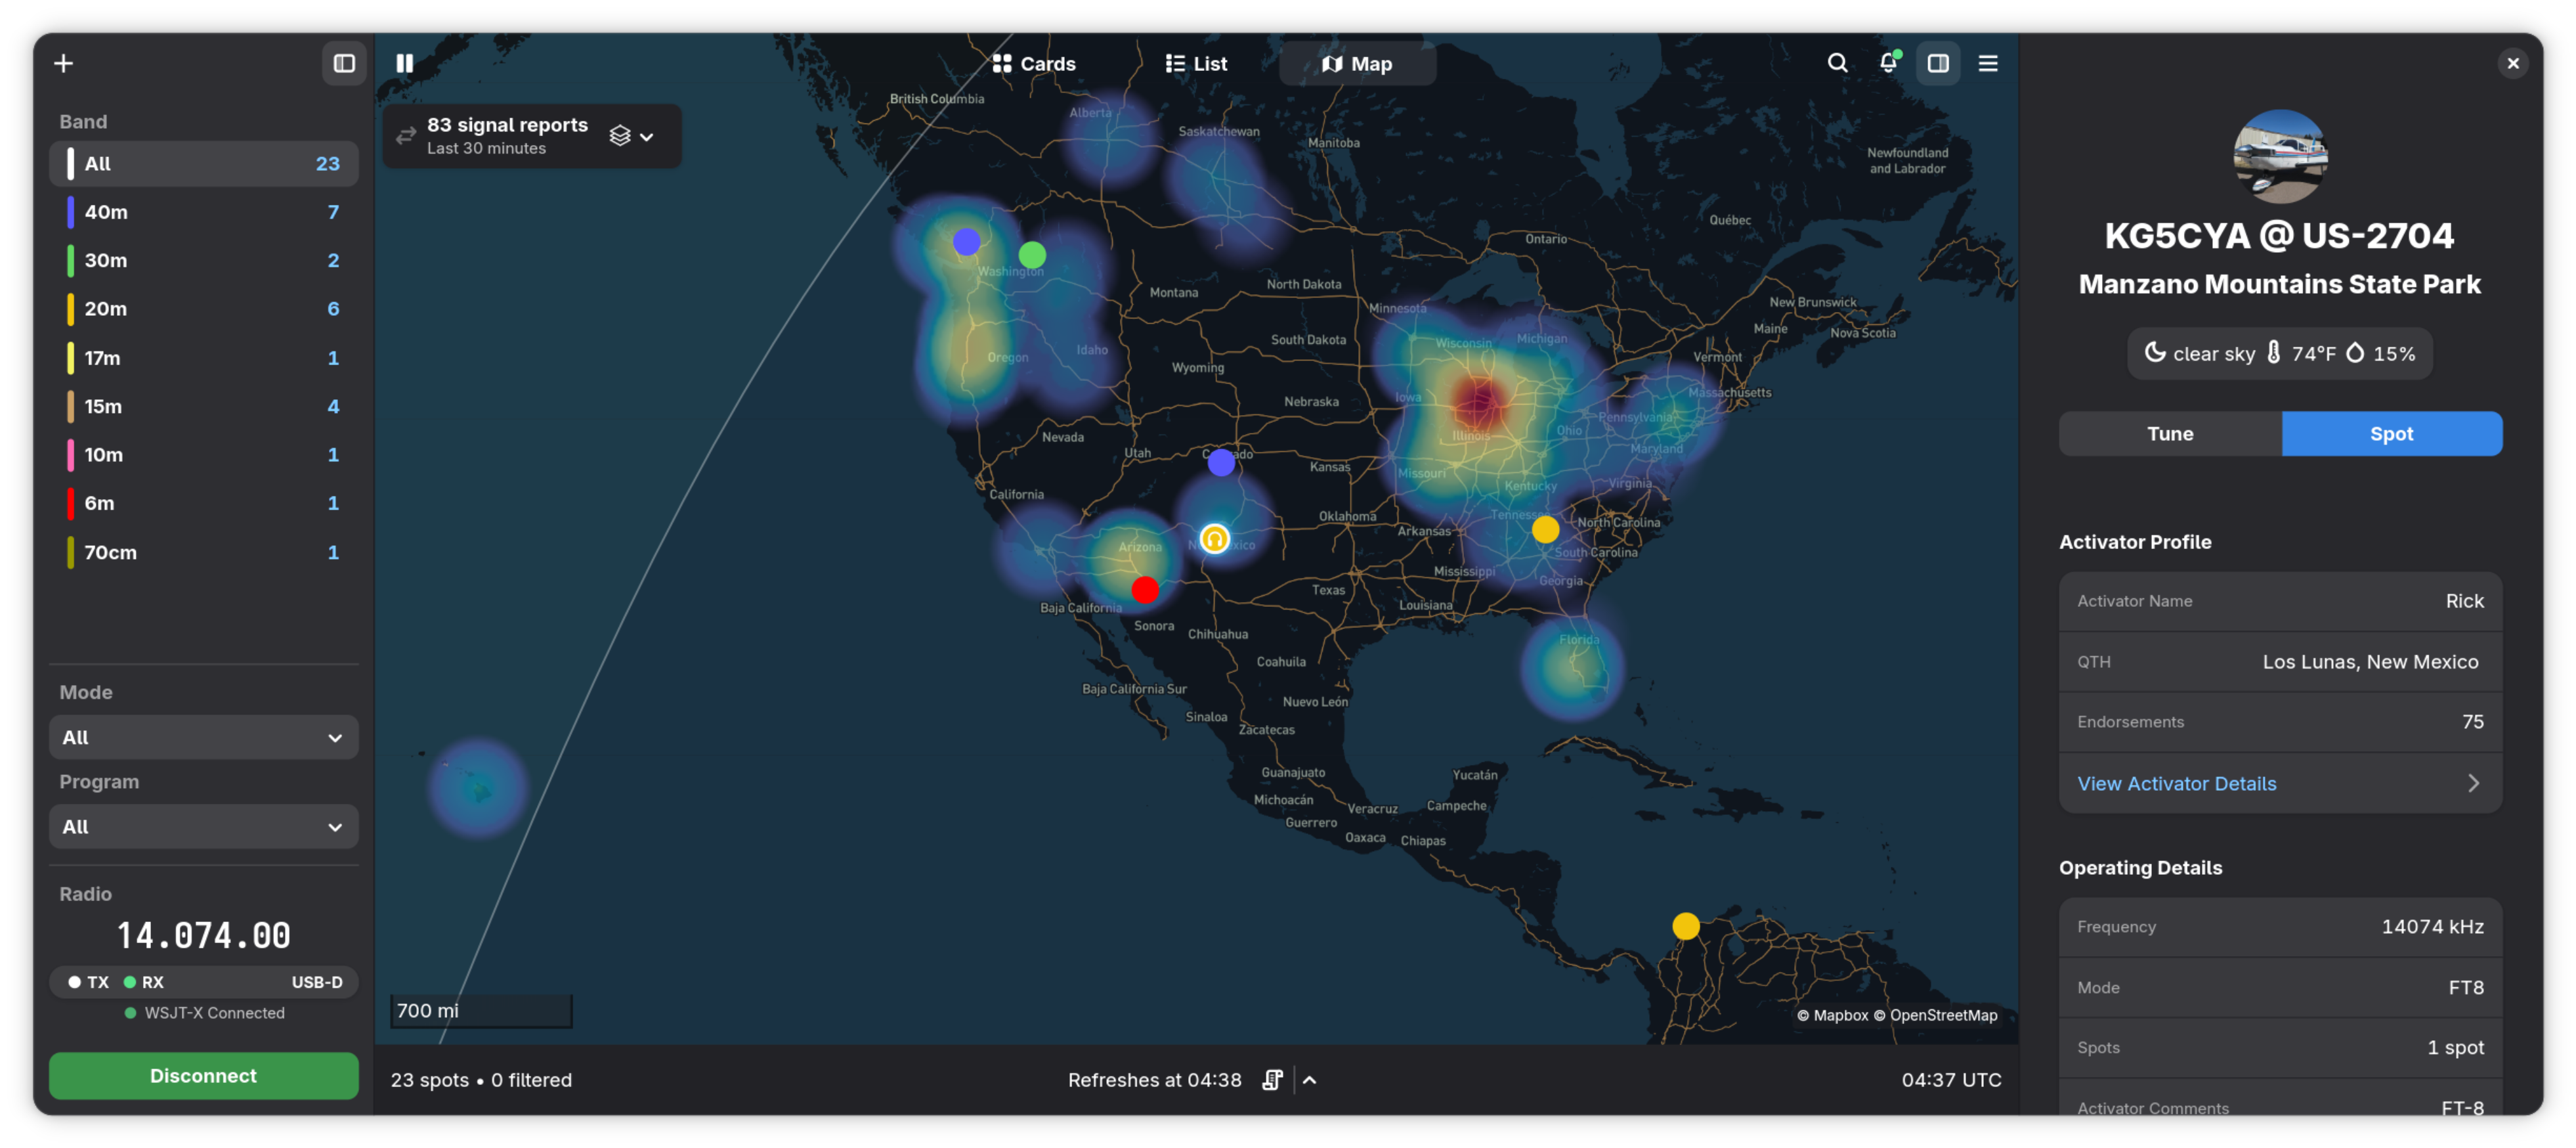Click the logbook icon in status bar
The height and width of the screenshot is (1148, 2576).
(1272, 1080)
